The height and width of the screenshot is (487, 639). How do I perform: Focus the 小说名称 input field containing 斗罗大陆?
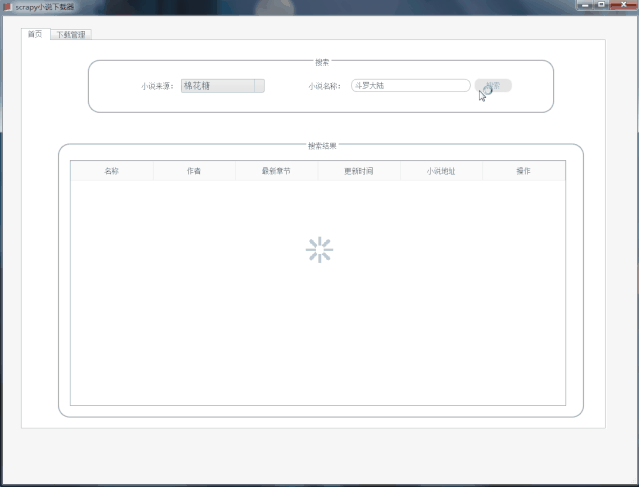[x=410, y=86]
